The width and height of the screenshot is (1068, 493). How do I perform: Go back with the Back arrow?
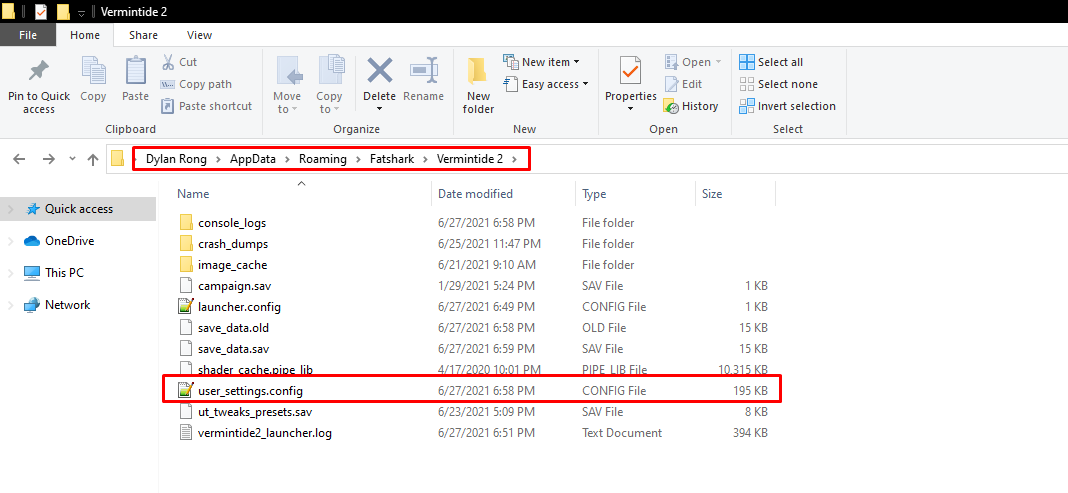[x=20, y=159]
